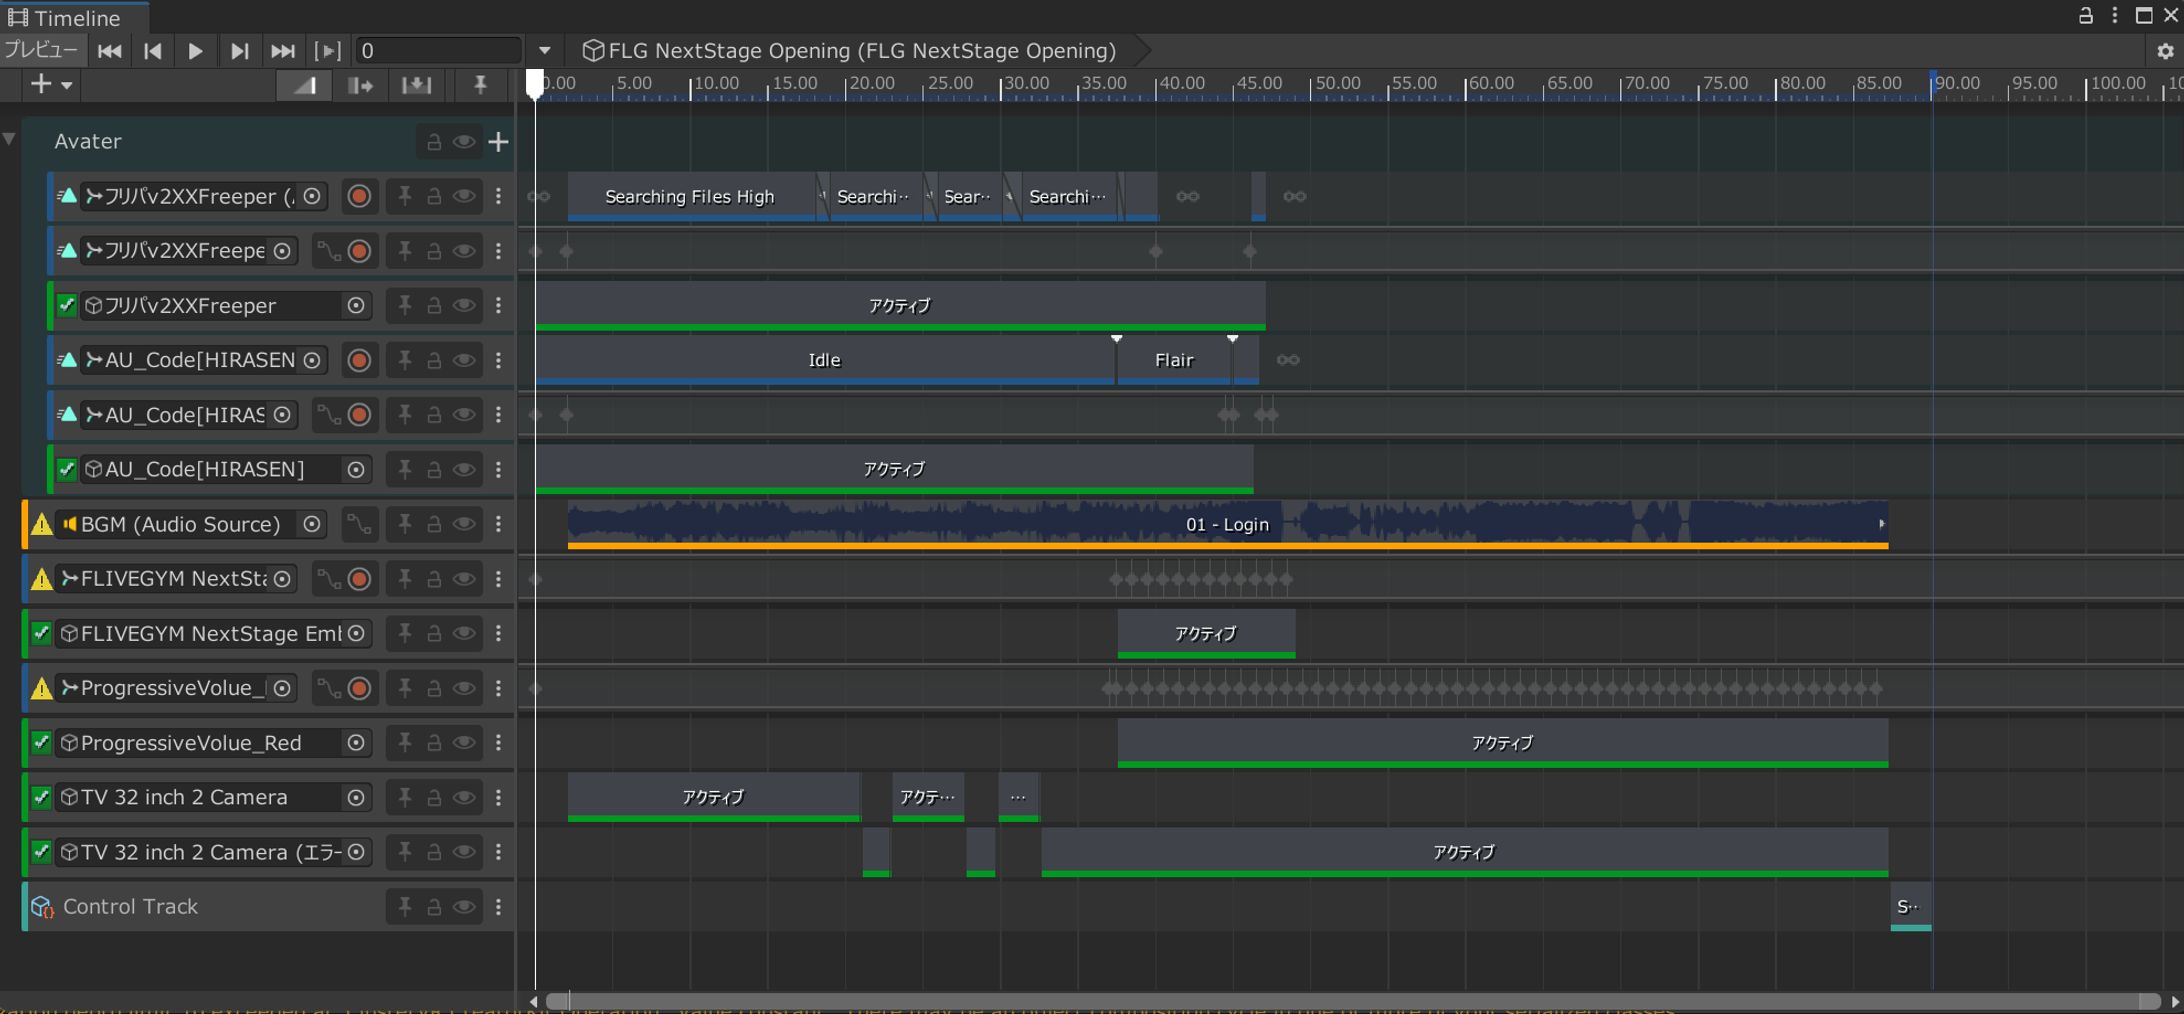Click the プレビュー preview button
This screenshot has width=2184, height=1014.
click(x=42, y=50)
